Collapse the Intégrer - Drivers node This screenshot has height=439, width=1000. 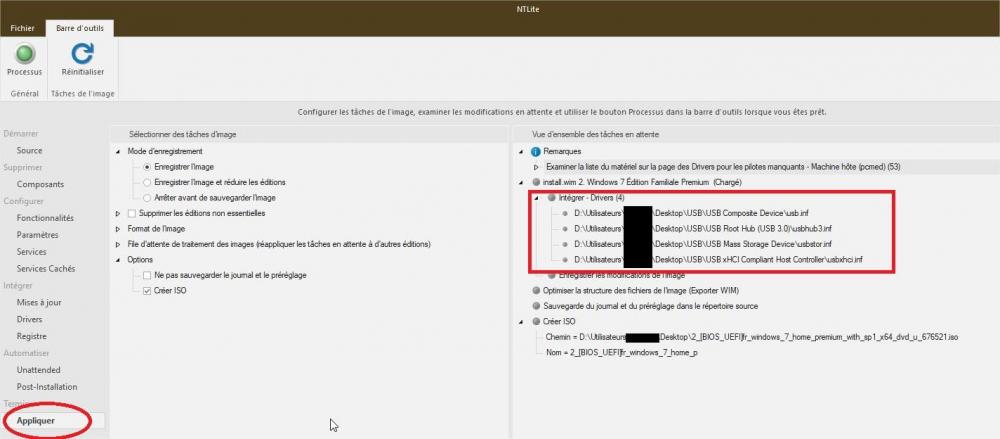click(x=536, y=198)
